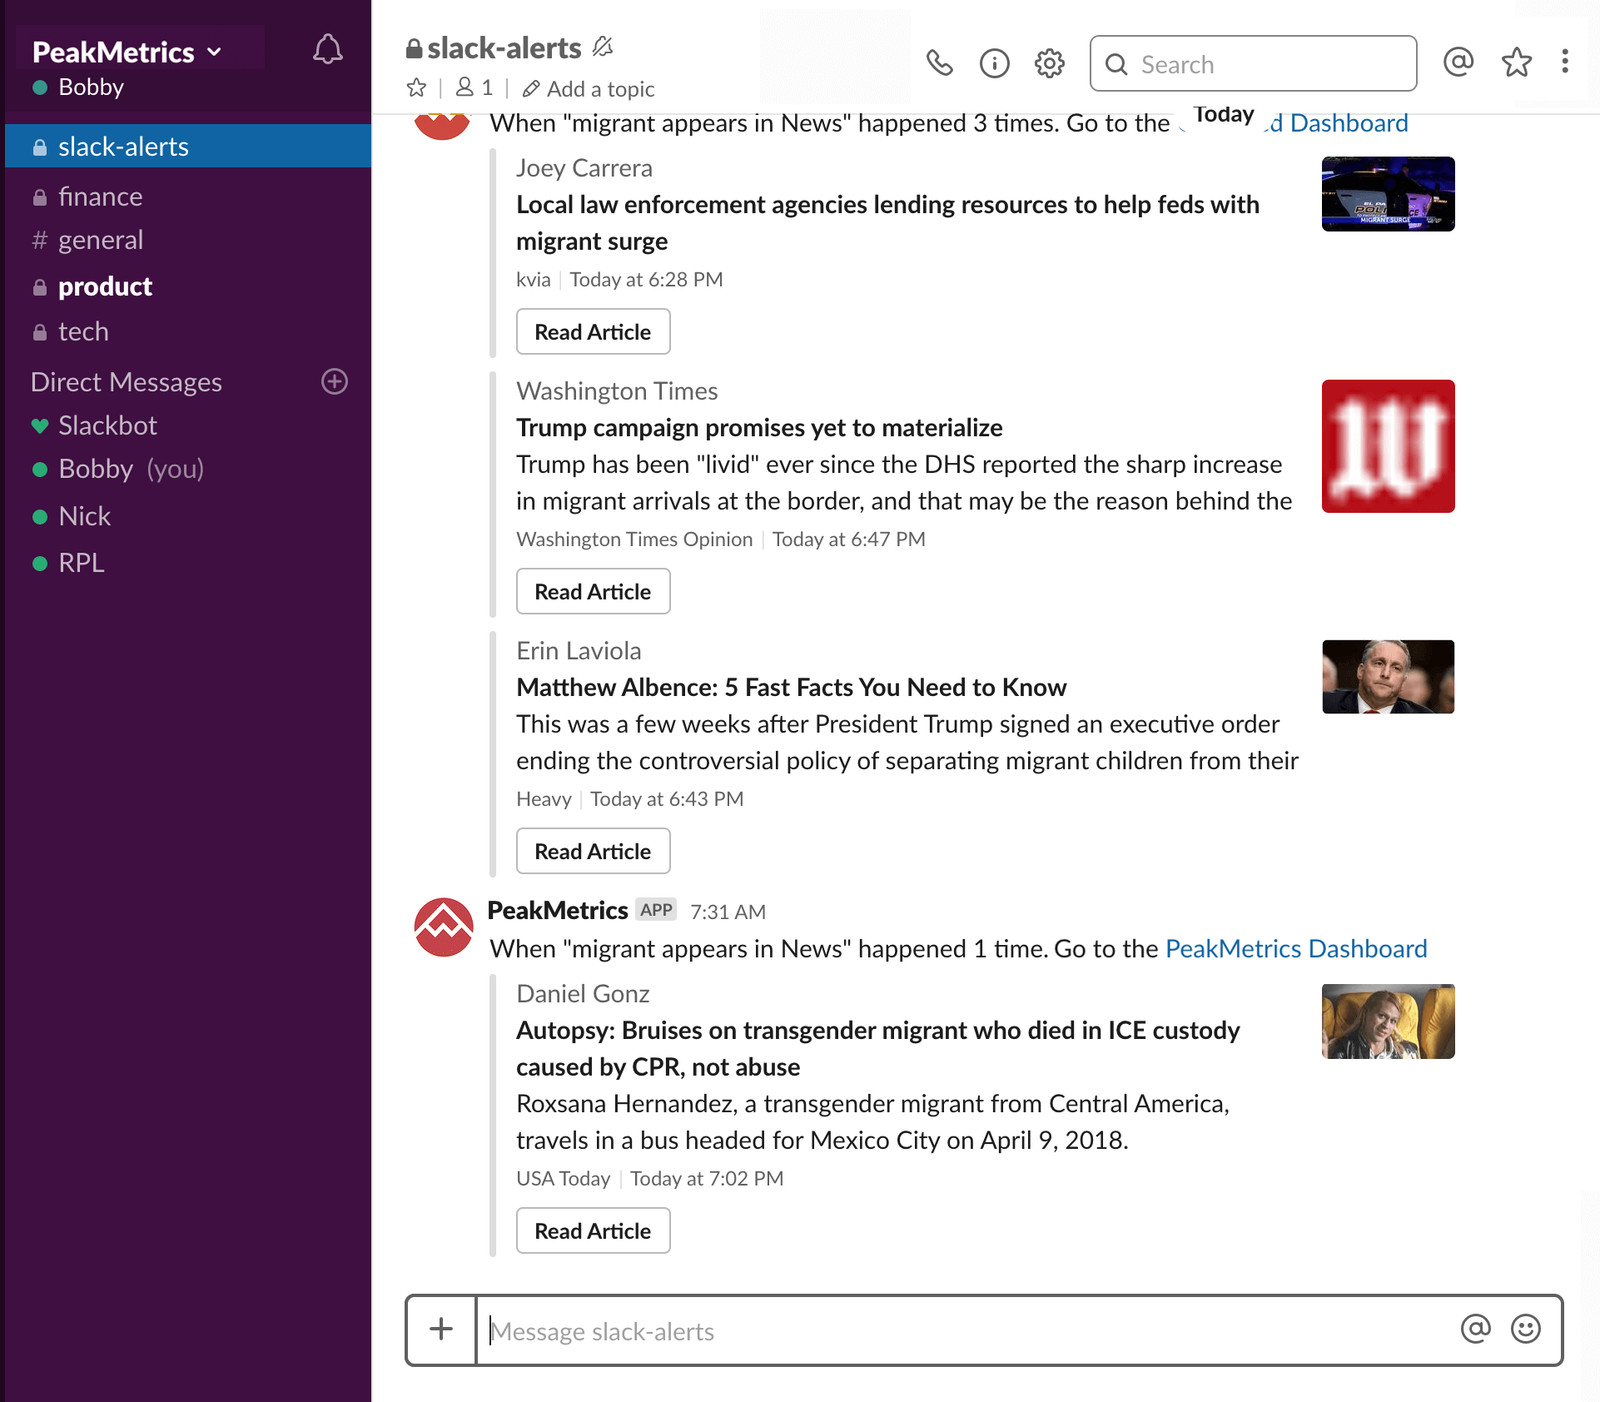Collapse the Direct Messages section
1600x1402 pixels.
125,381
